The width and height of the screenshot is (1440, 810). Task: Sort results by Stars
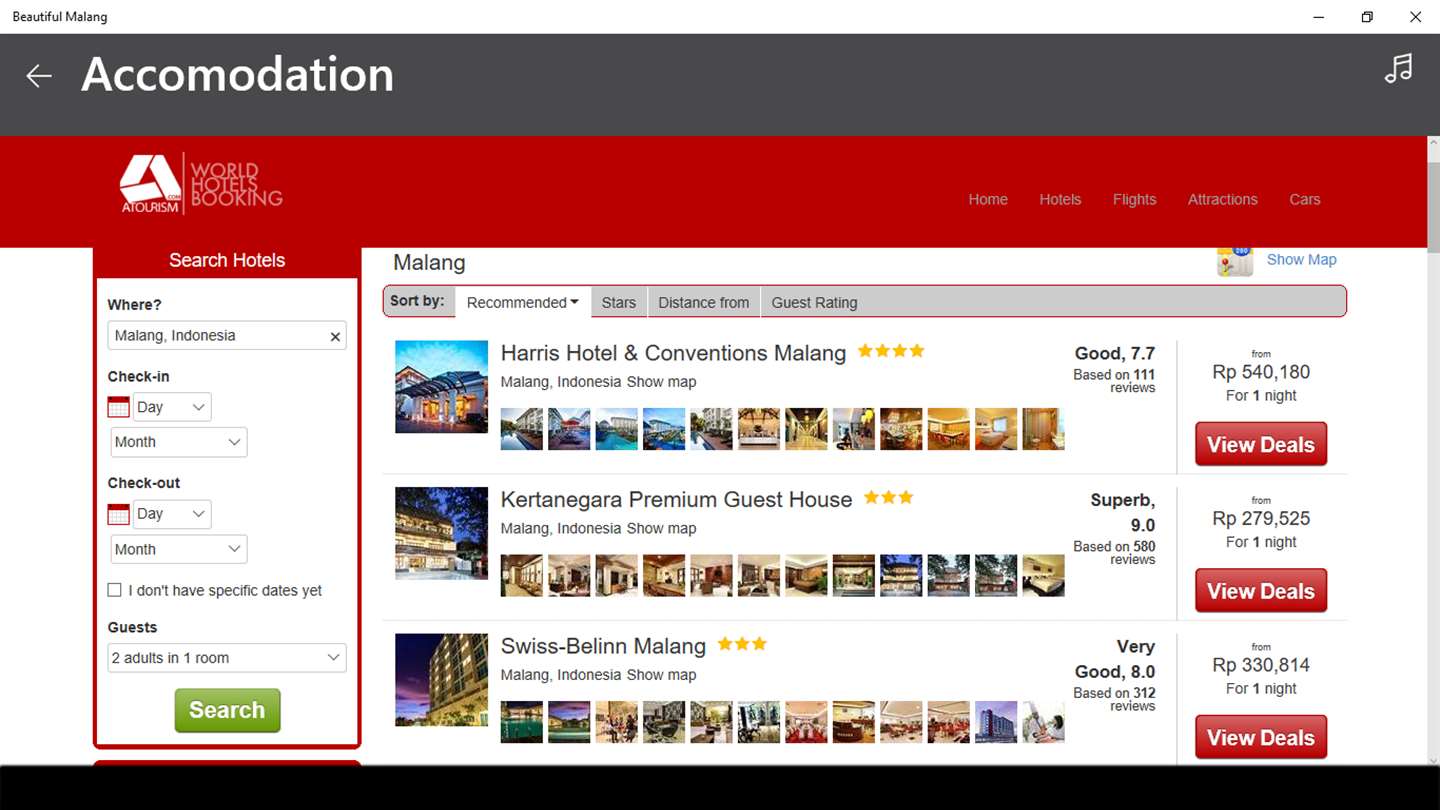(618, 303)
